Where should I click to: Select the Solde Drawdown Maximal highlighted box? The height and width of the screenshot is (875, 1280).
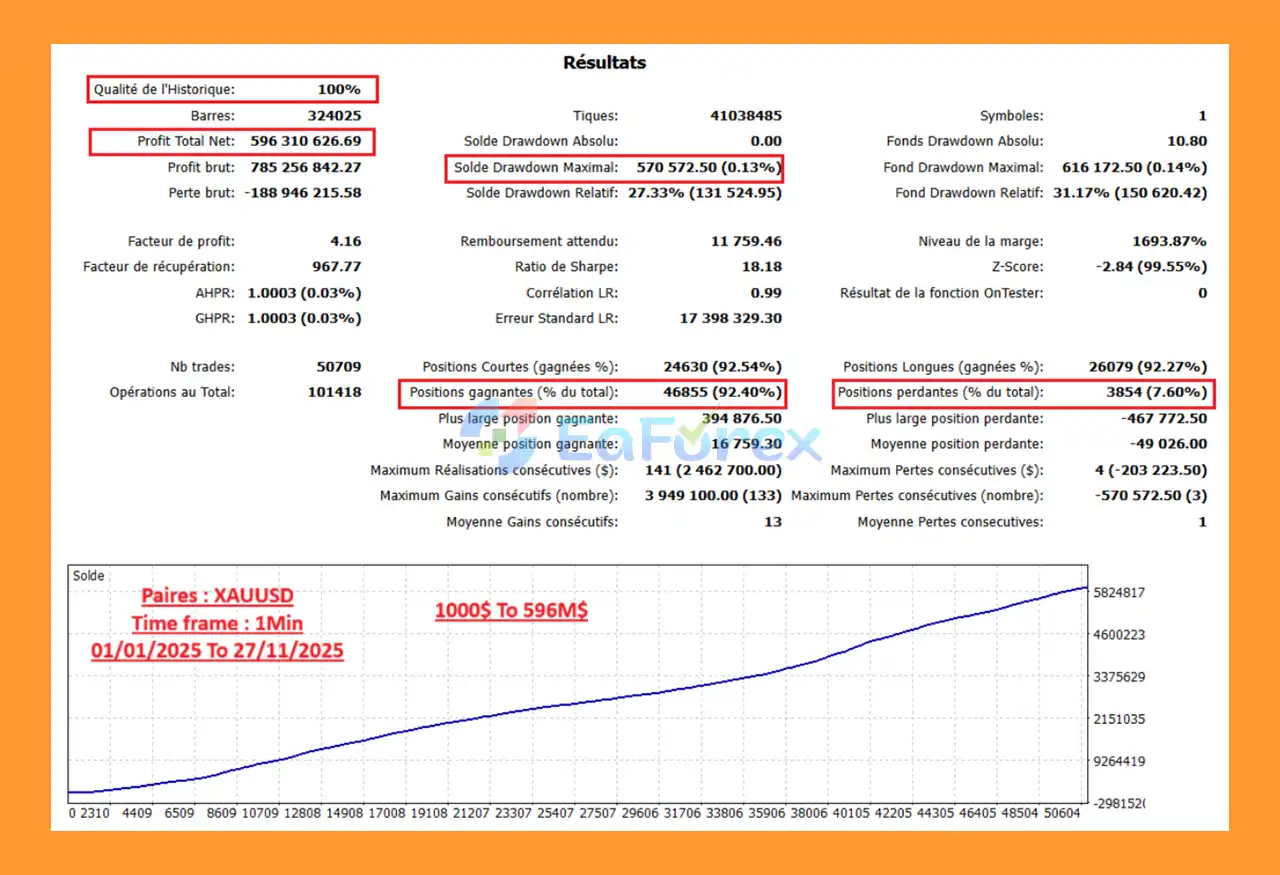click(x=614, y=167)
